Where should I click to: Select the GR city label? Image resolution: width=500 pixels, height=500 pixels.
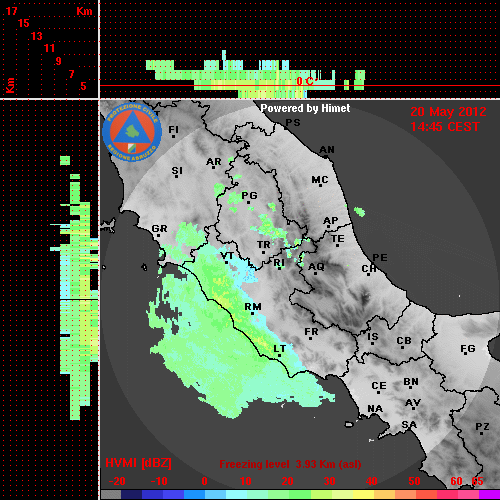pyautogui.click(x=159, y=229)
